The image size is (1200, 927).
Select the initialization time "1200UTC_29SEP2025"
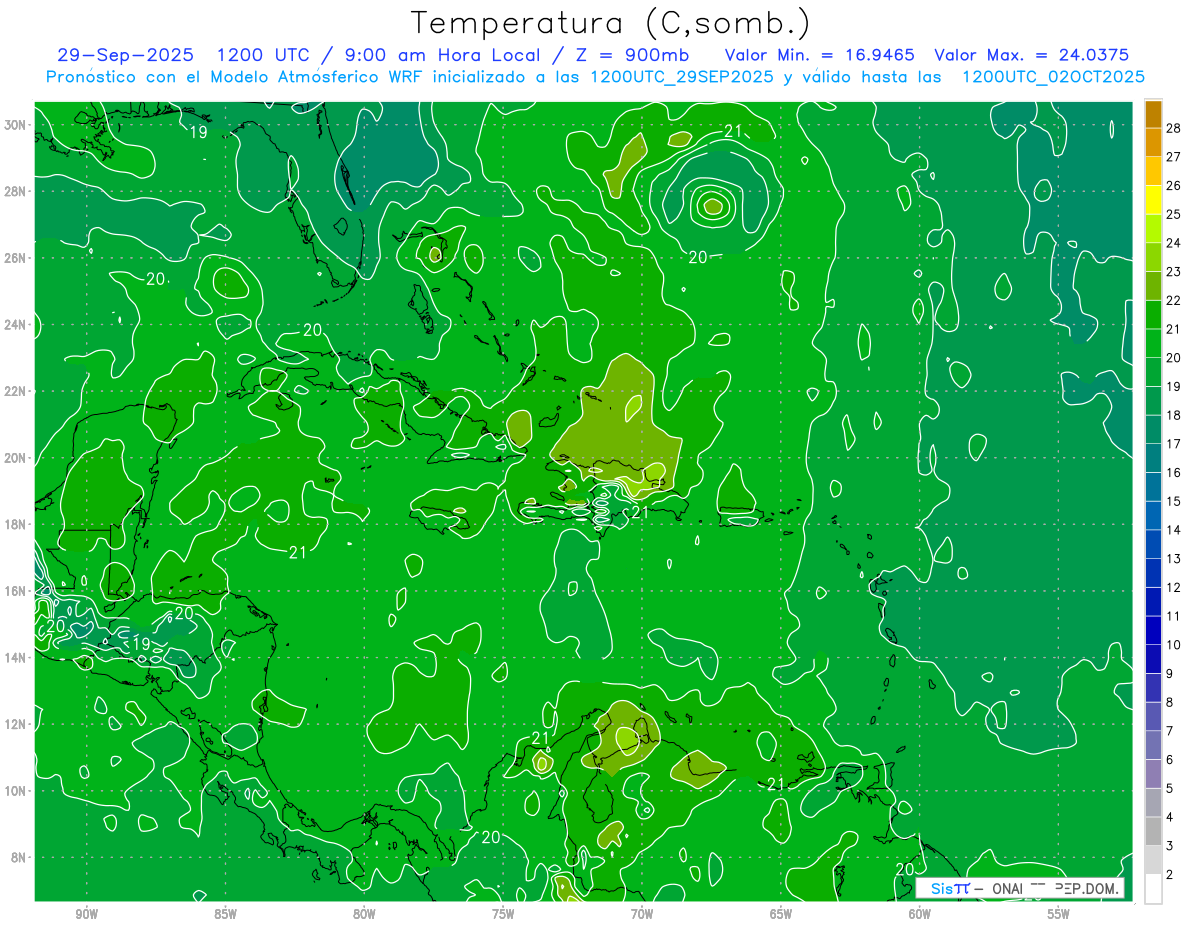click(x=681, y=76)
